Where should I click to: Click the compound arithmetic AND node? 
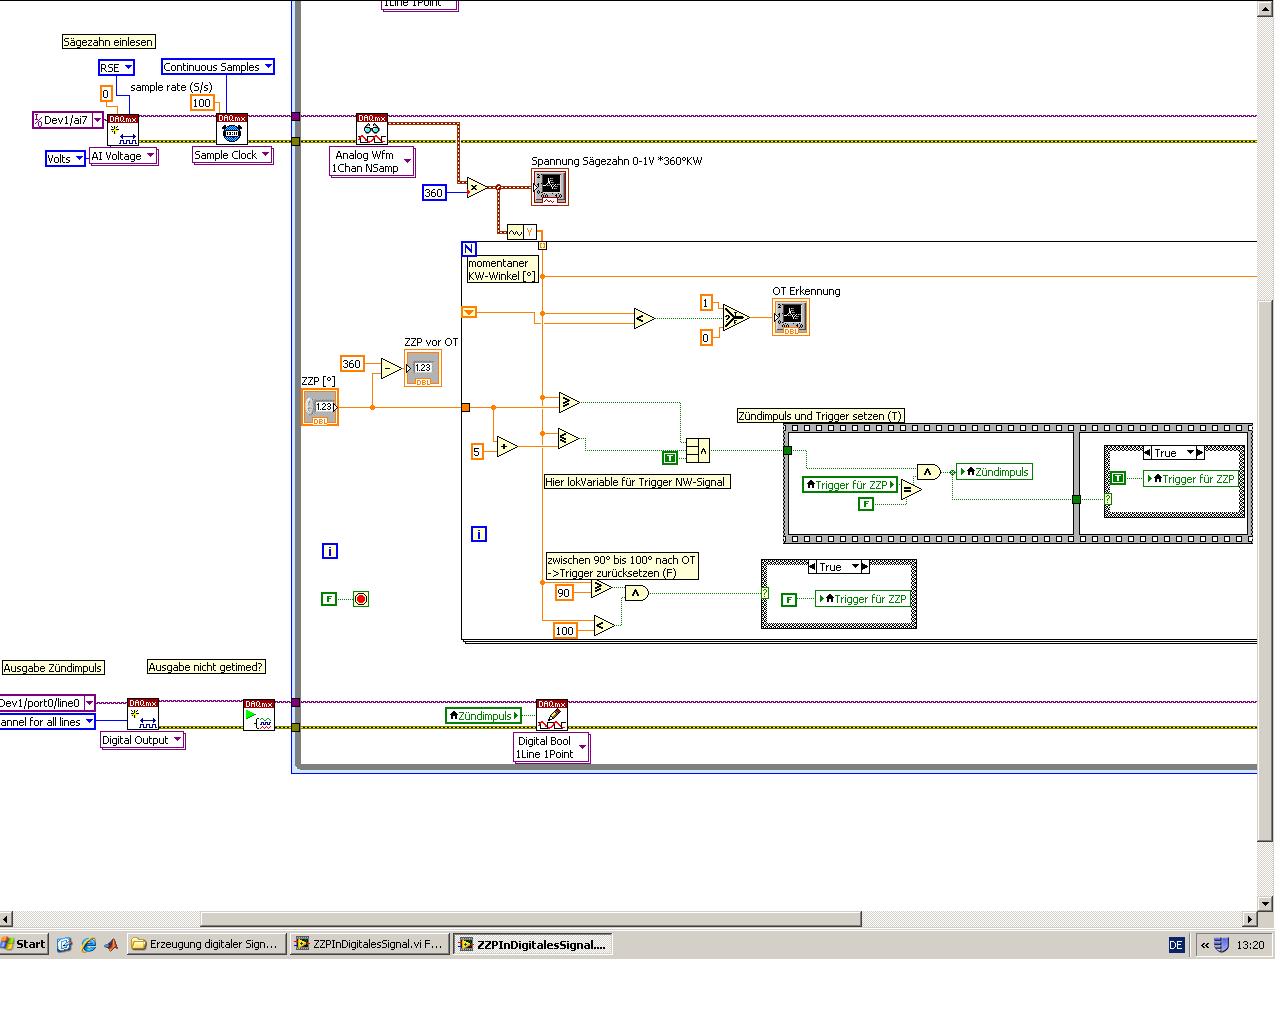pos(697,451)
